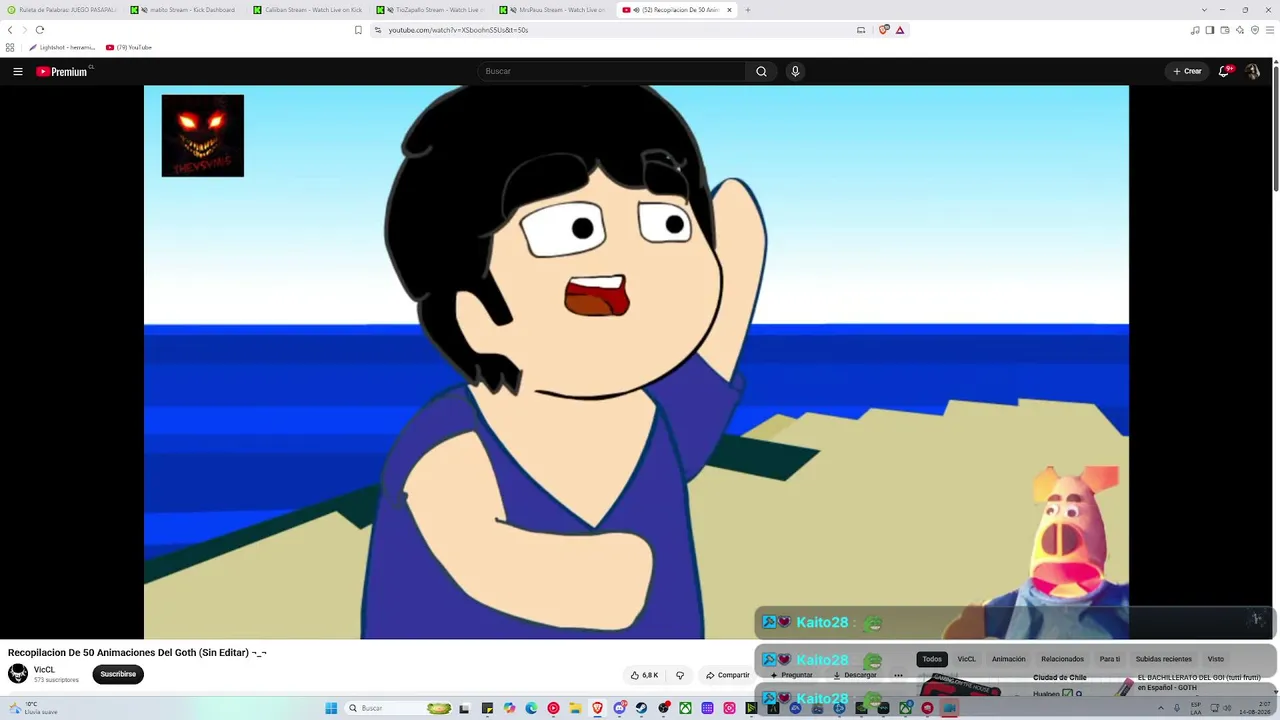Switch to the Caliban Stream tab
This screenshot has width=1280, height=720.
(x=308, y=10)
